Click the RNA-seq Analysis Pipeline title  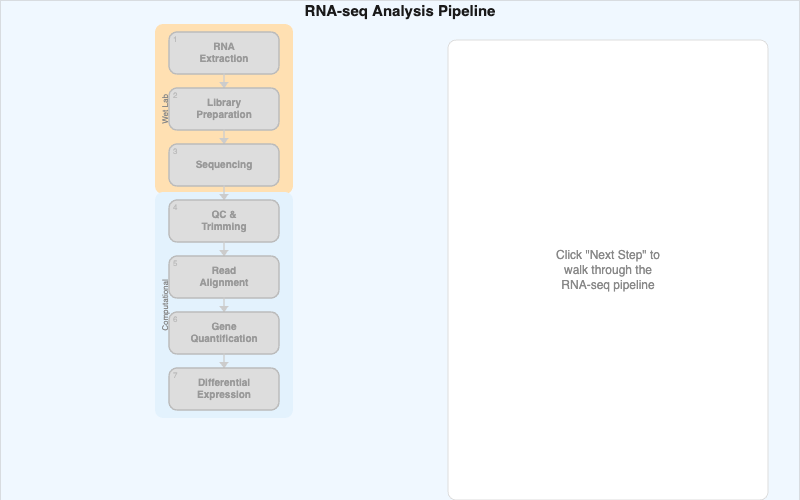point(400,12)
